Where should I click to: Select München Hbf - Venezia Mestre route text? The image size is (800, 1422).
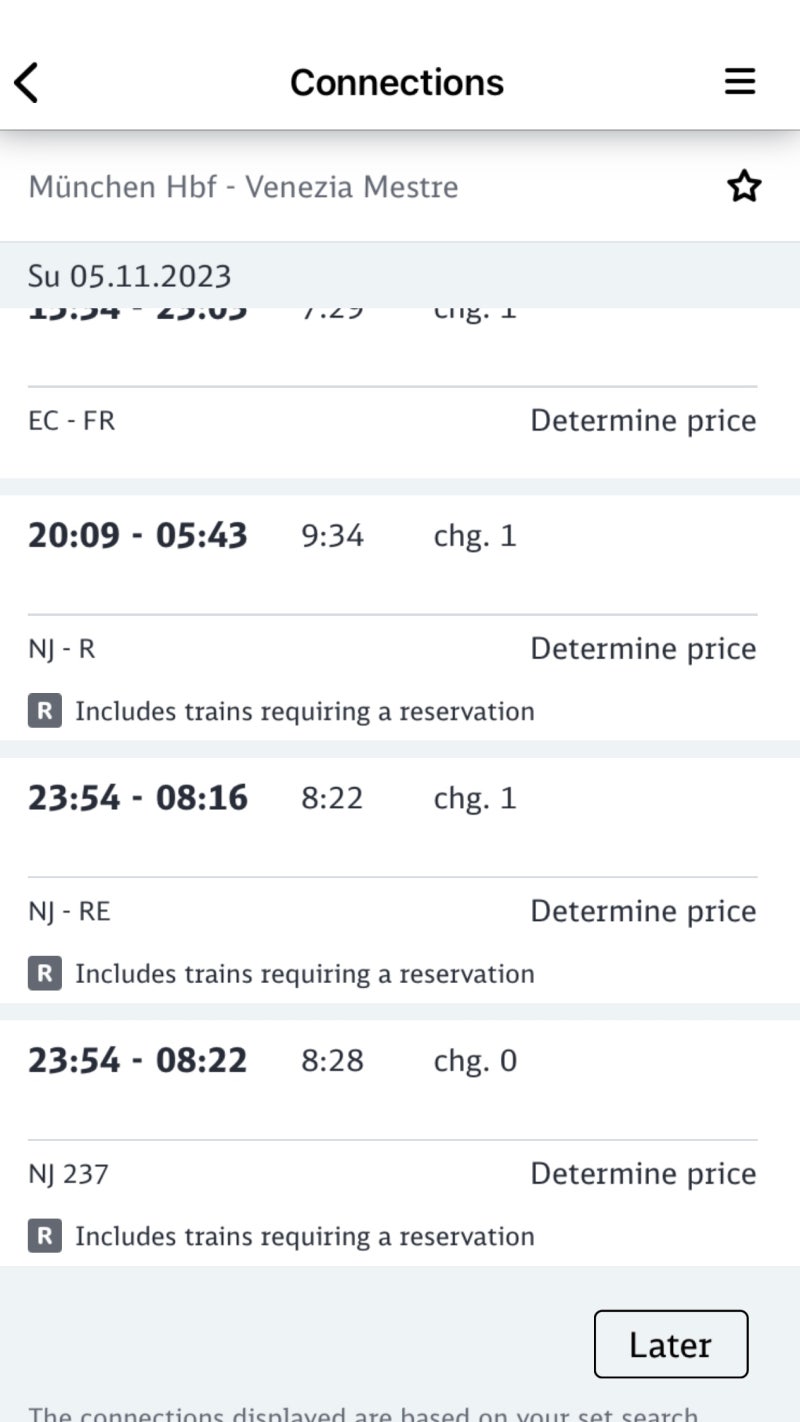(x=244, y=187)
